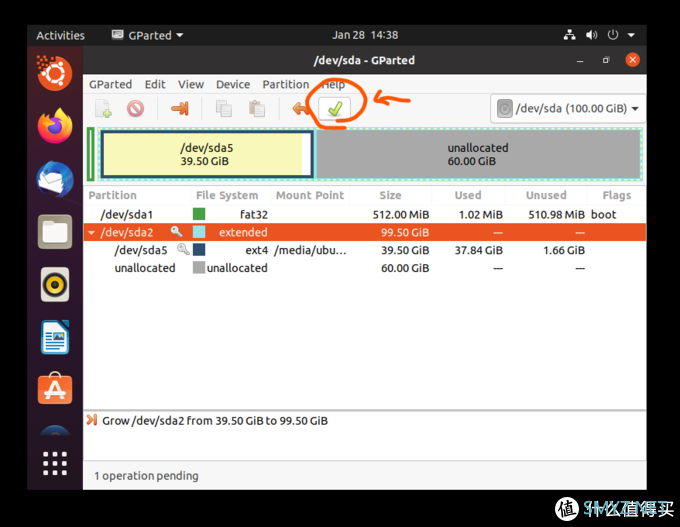680x527 pixels.
Task: Click the Resize/Move partition toolbar icon
Action: coord(180,108)
